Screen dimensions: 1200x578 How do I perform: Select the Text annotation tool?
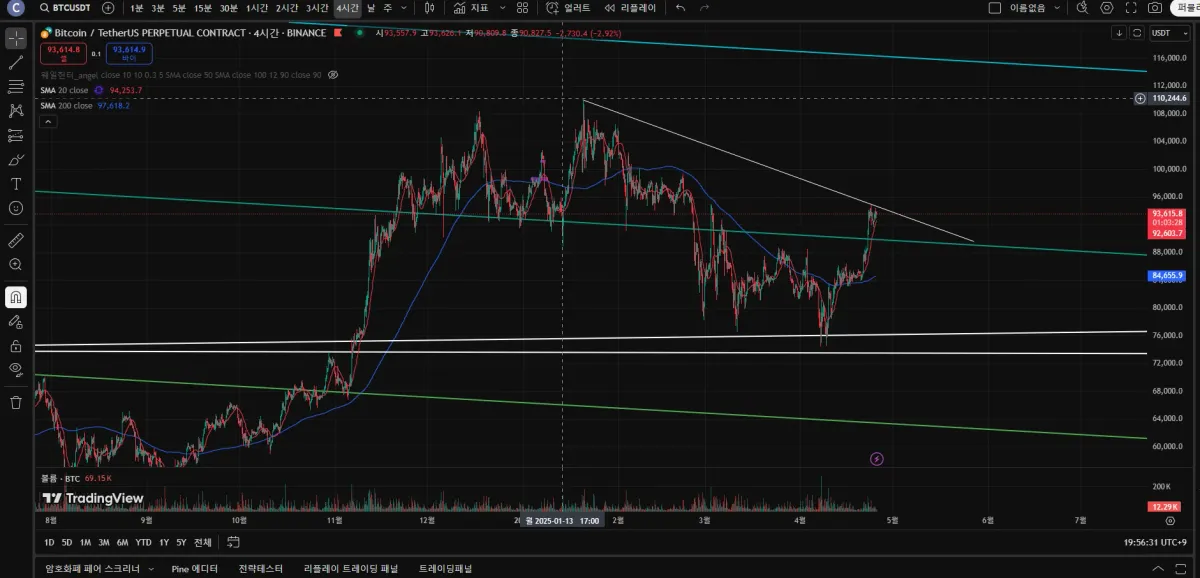coord(16,184)
